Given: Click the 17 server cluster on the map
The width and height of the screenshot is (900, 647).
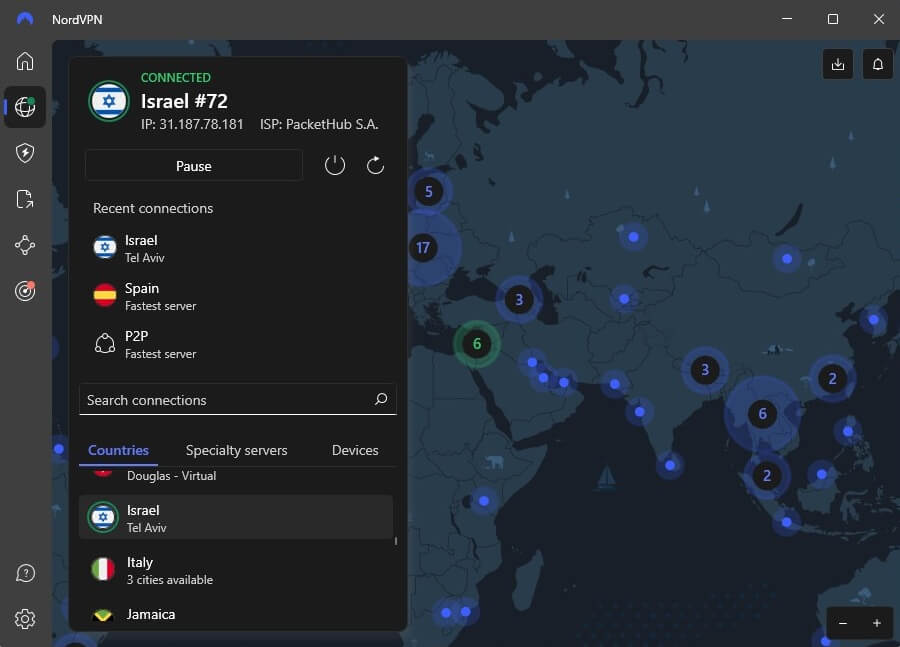Looking at the screenshot, I should (423, 248).
